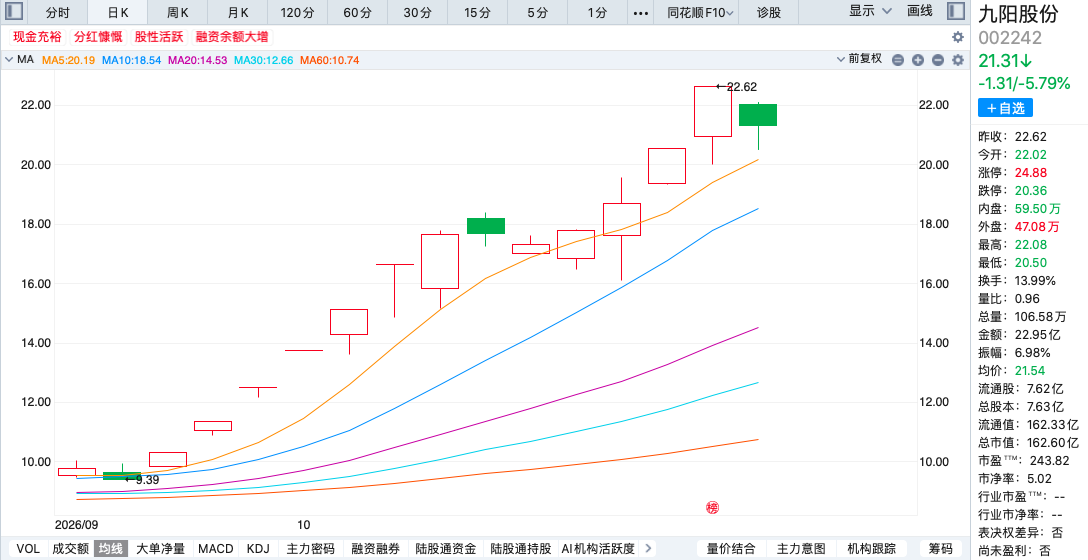The height and width of the screenshot is (560, 1088).
Task: Click the 融资余额大增 tag
Action: [232, 37]
